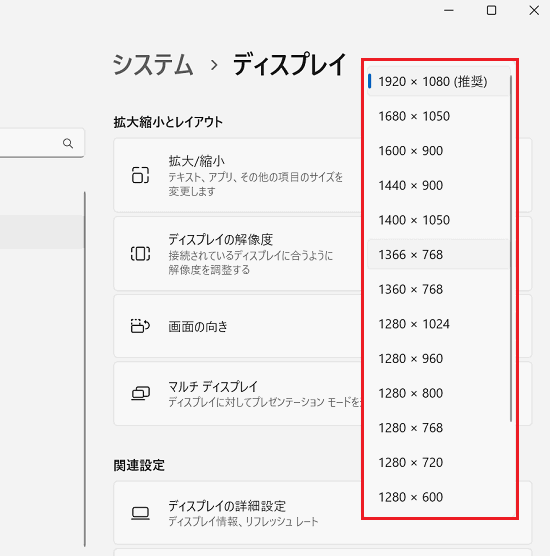
Task: Open 拡大/縮小 setting card
Action: click(x=238, y=175)
